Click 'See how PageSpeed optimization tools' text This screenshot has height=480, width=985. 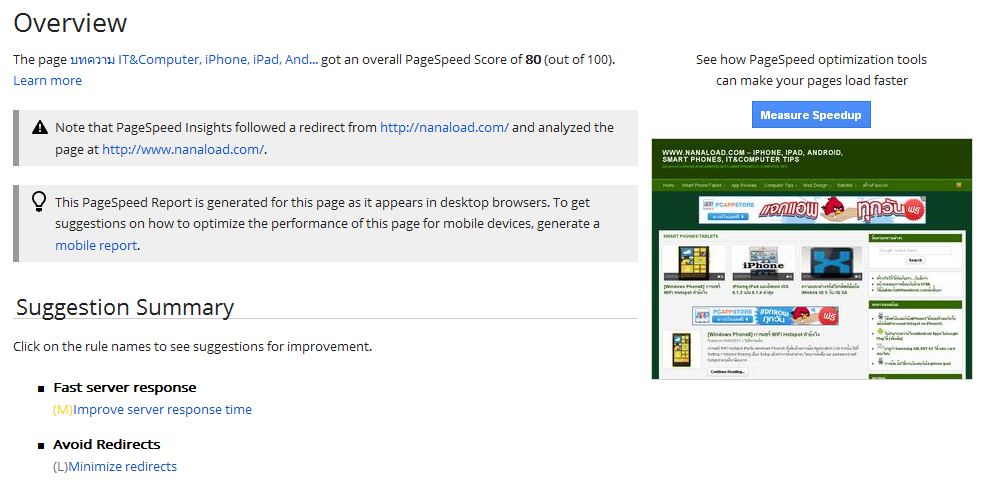click(x=811, y=60)
